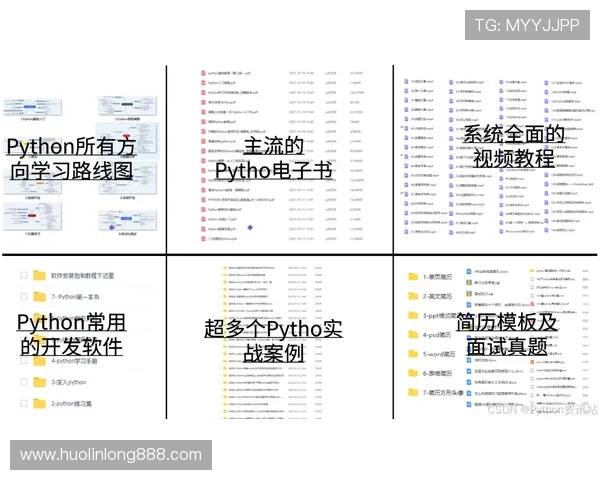Open the 1.Python基础入门 mind map thumbnail
The image size is (600, 480).
click(x=33, y=107)
